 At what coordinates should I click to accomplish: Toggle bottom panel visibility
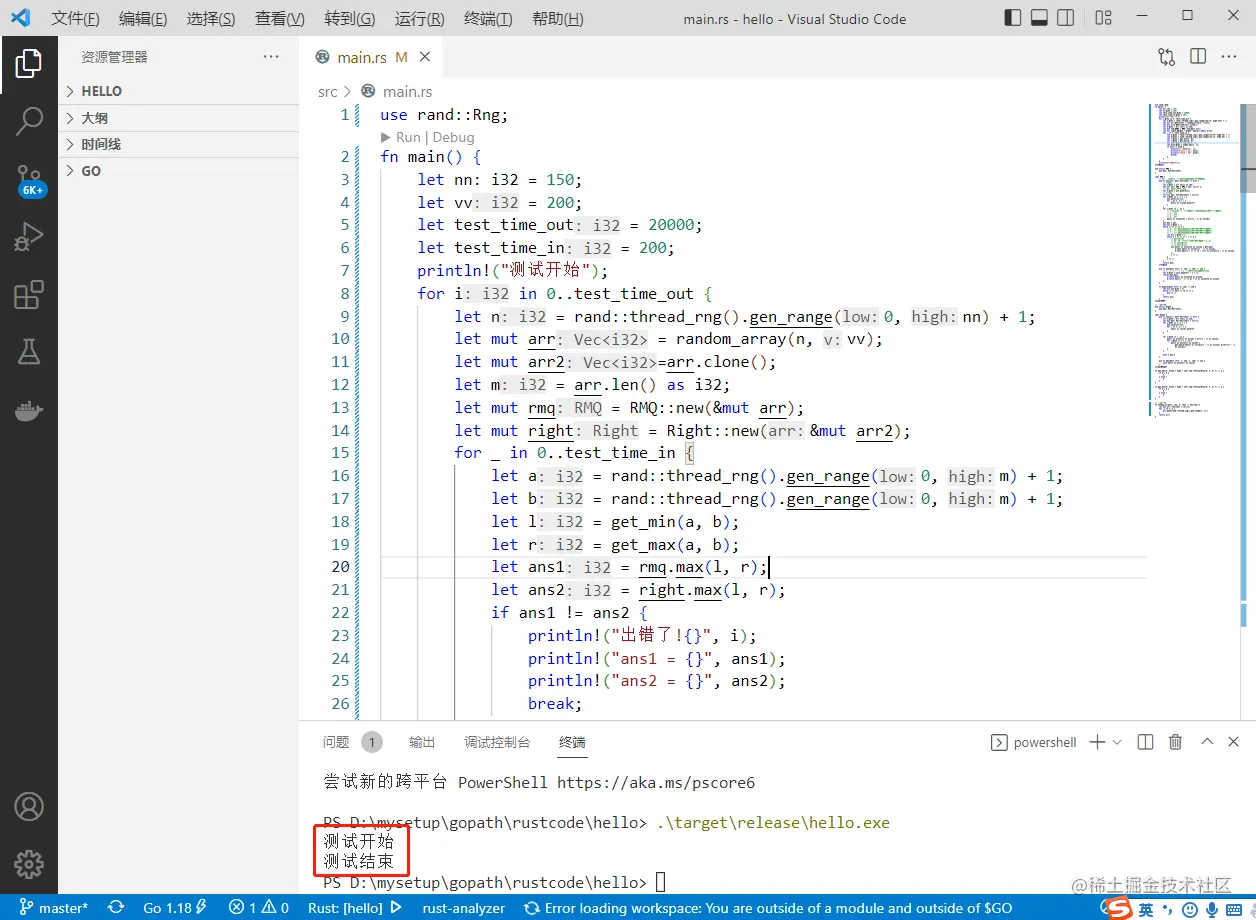(x=1039, y=18)
